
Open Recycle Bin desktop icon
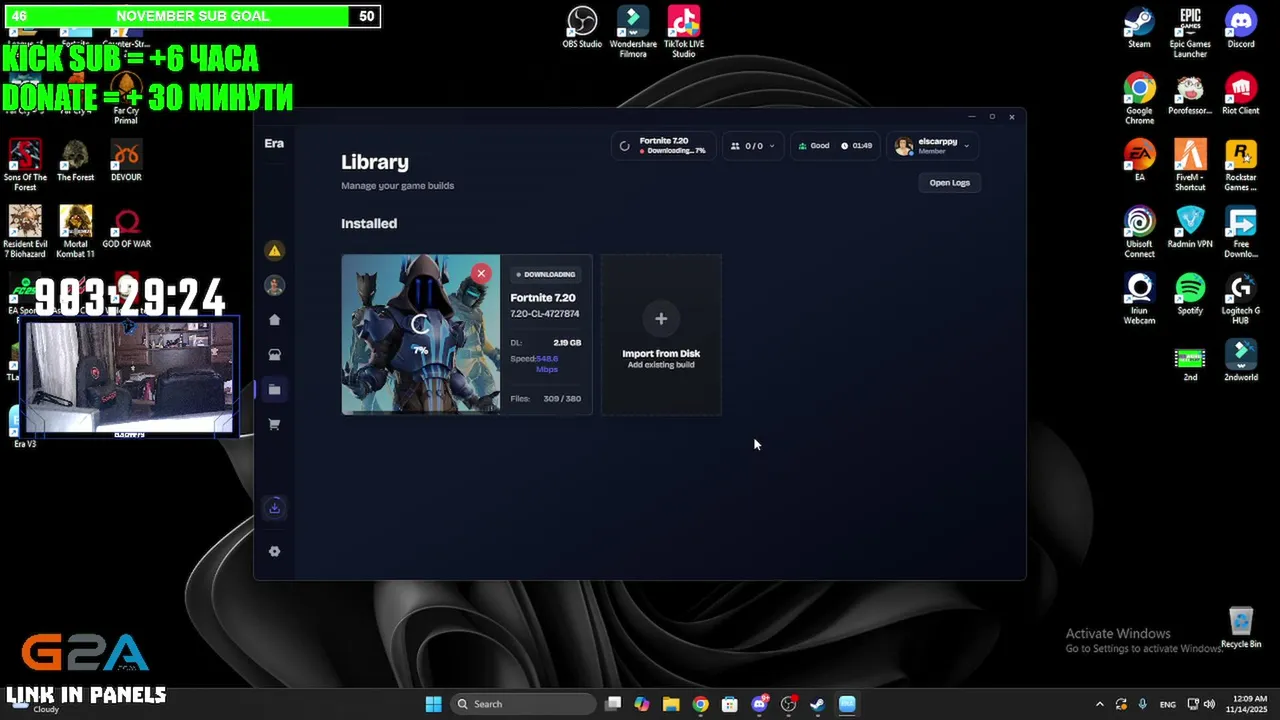coord(1241,627)
